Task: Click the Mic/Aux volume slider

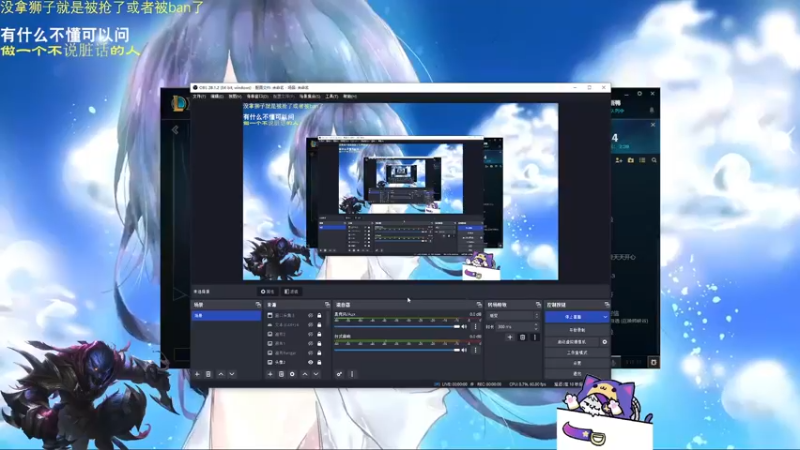Action: click(397, 327)
